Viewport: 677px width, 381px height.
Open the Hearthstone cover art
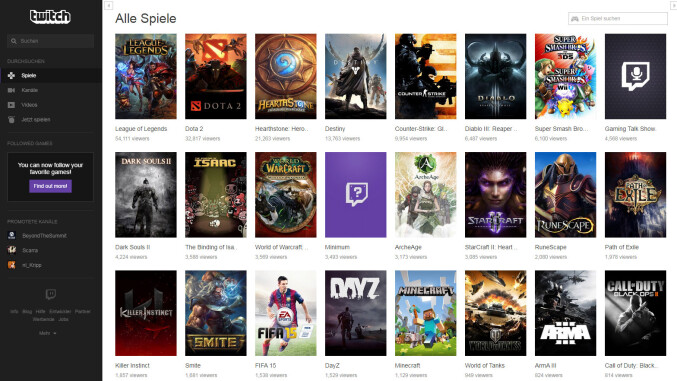(286, 76)
